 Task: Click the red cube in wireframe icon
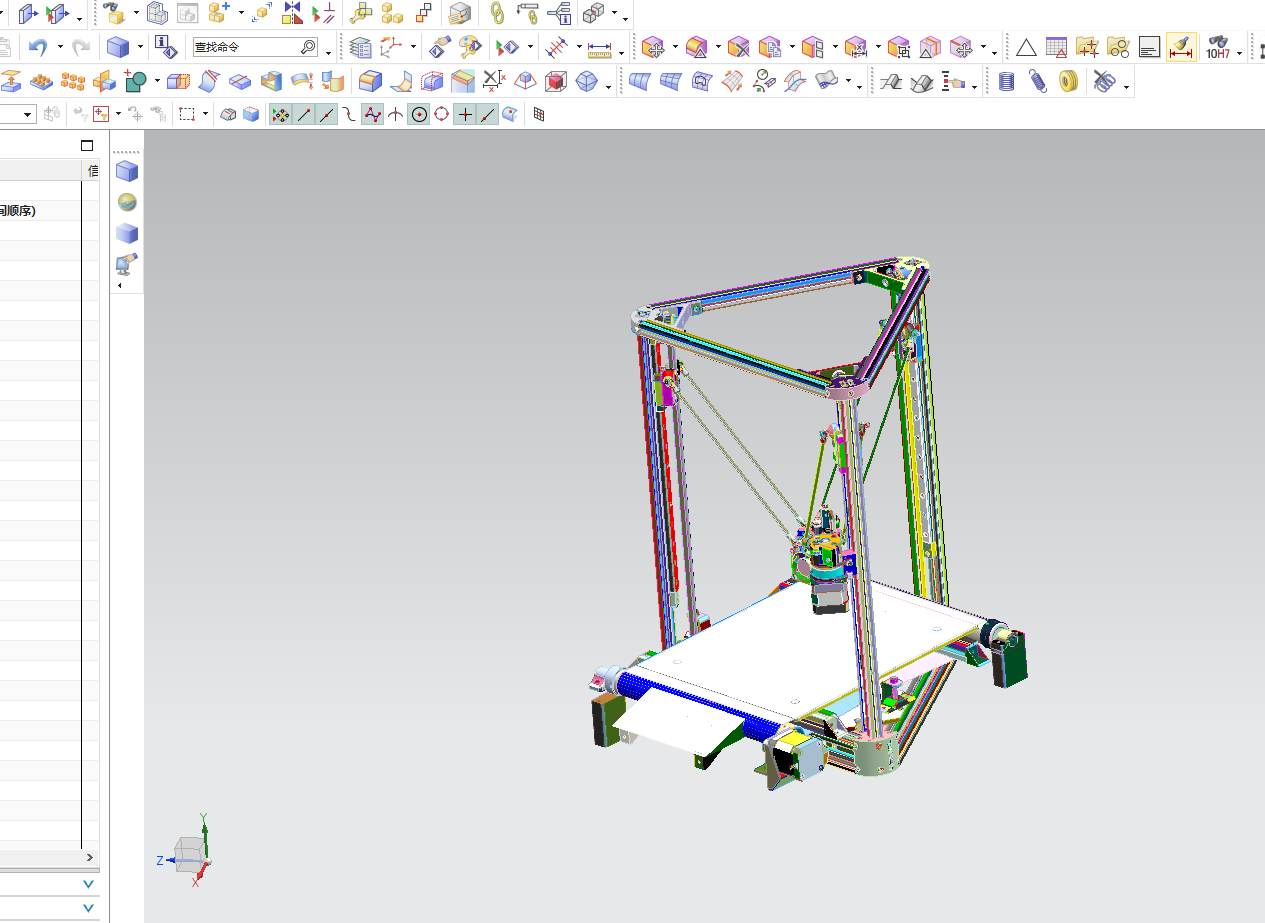(556, 81)
